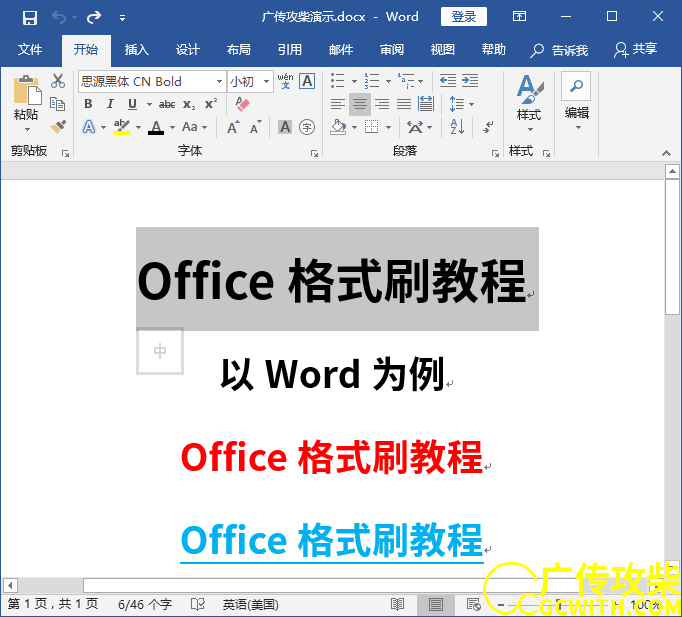The height and width of the screenshot is (617, 682).
Task: Open font color dropdown arrow
Action: (172, 127)
